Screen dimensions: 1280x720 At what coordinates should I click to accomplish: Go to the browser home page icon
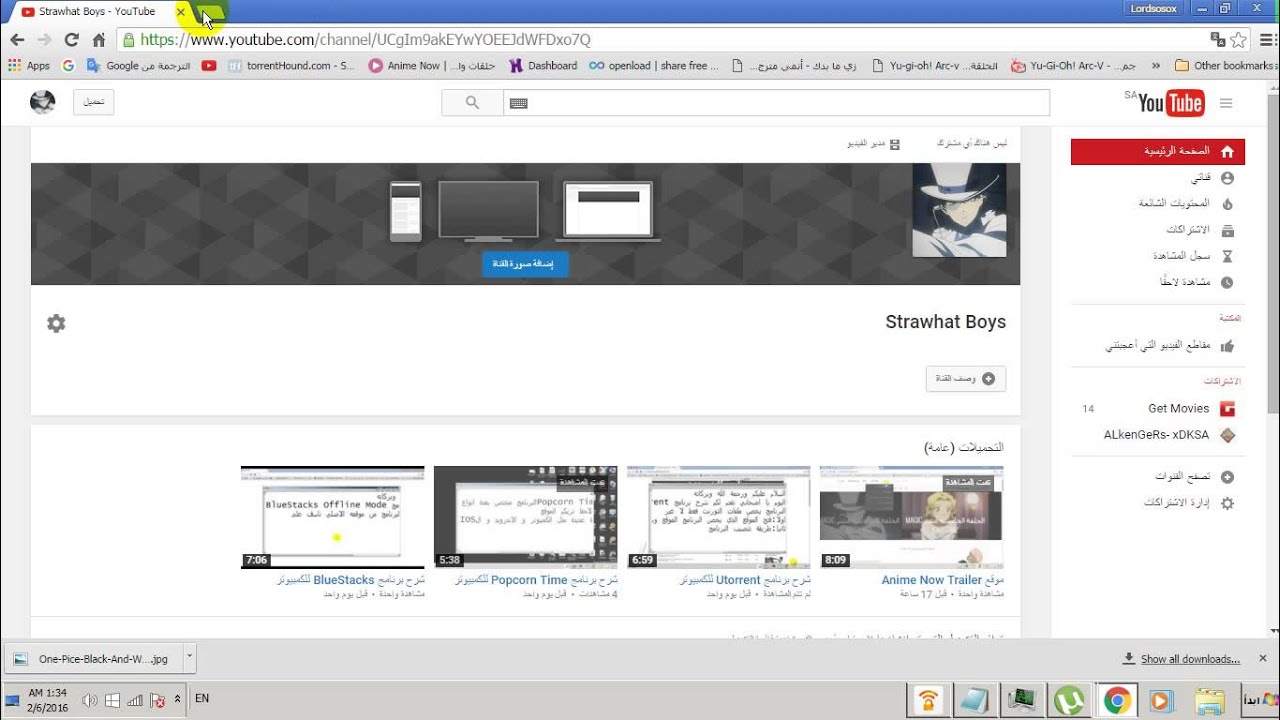point(98,40)
